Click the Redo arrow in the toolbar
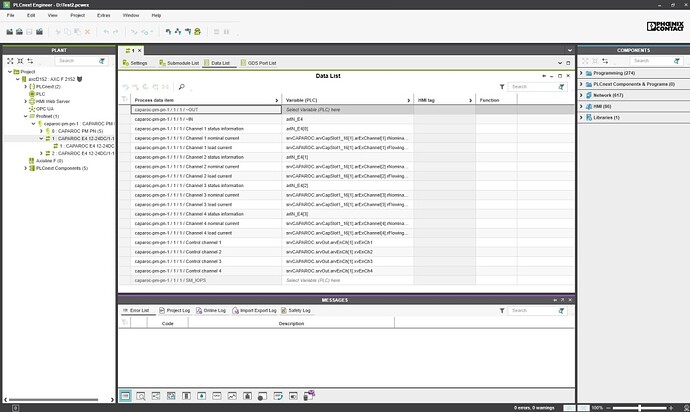 (x=116, y=32)
